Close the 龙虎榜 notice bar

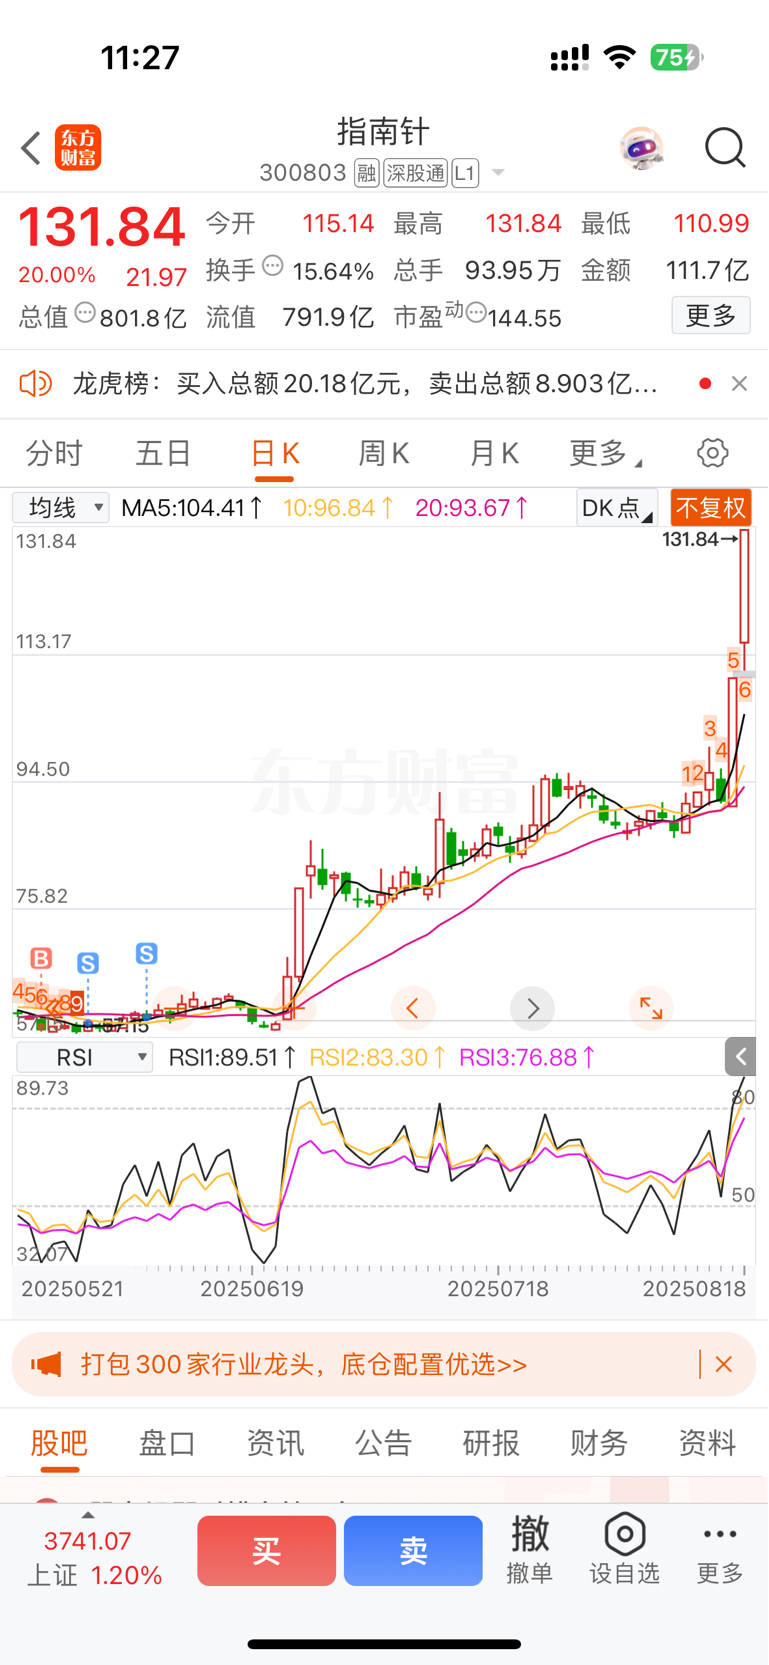coord(739,383)
